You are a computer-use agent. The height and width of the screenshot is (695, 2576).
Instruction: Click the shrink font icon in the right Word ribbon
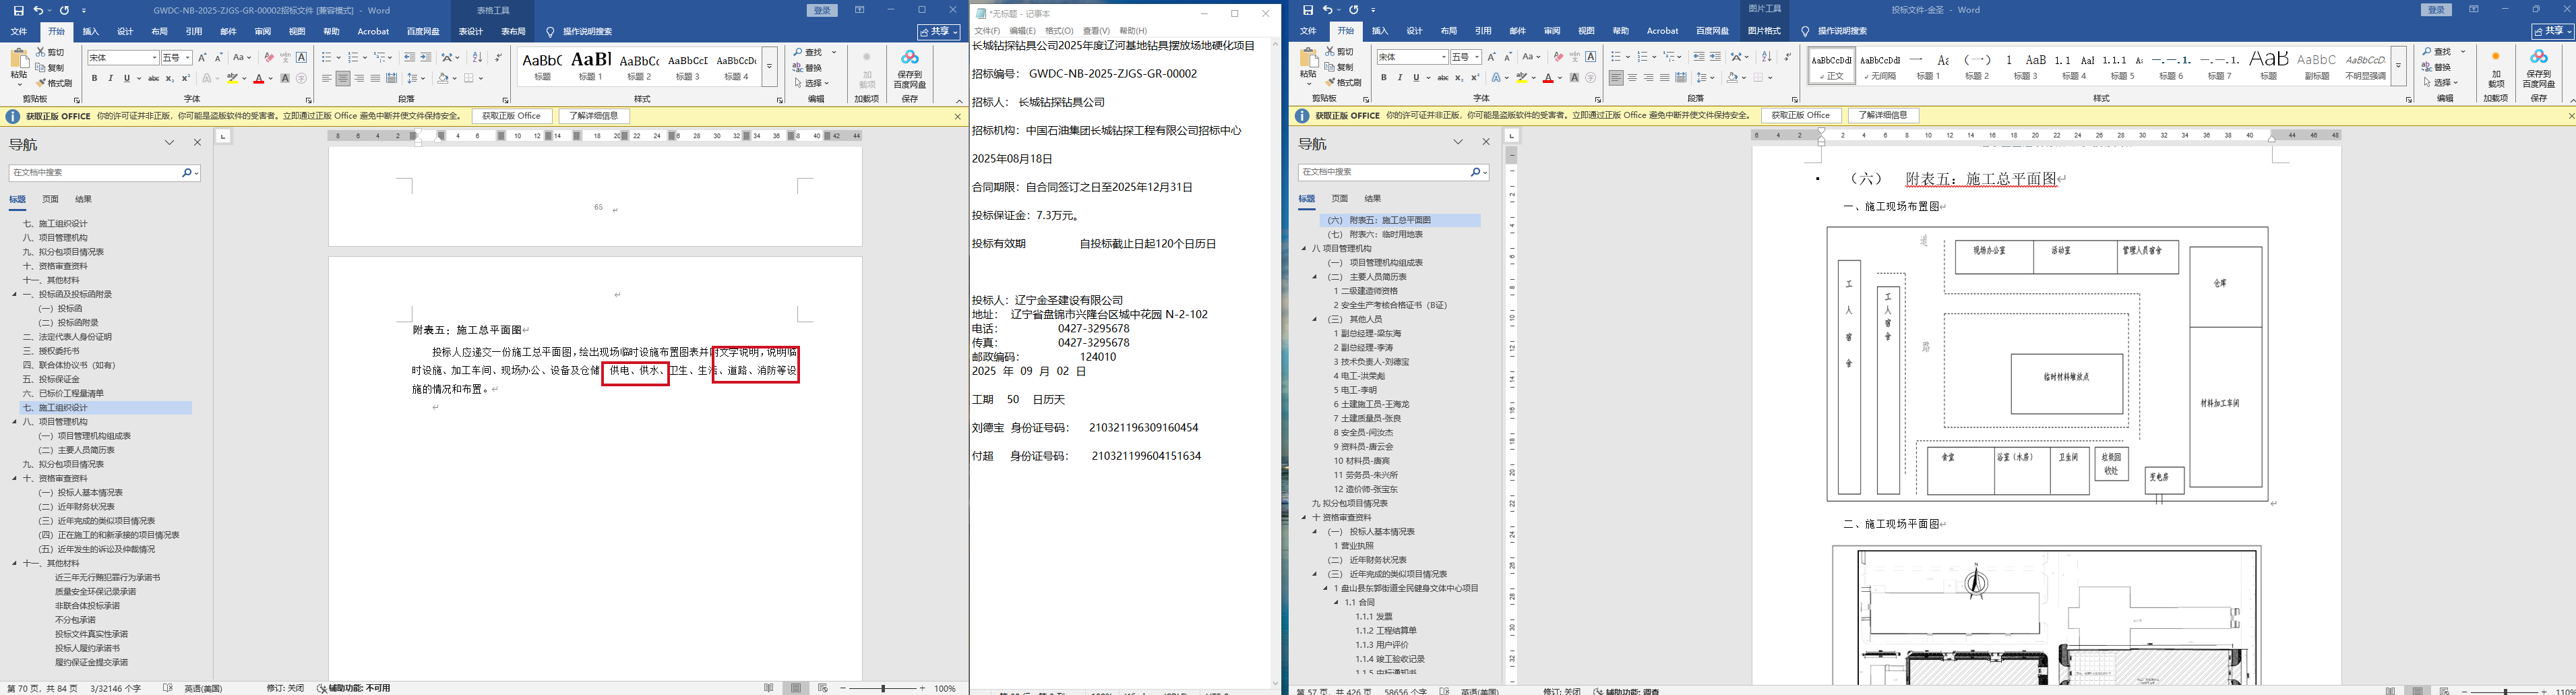coord(1508,57)
